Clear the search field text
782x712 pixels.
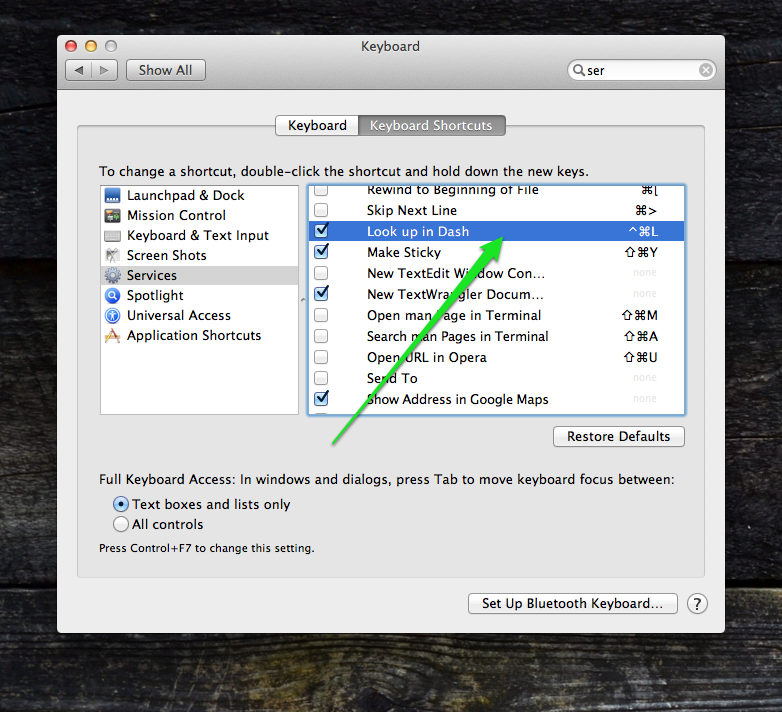click(706, 70)
